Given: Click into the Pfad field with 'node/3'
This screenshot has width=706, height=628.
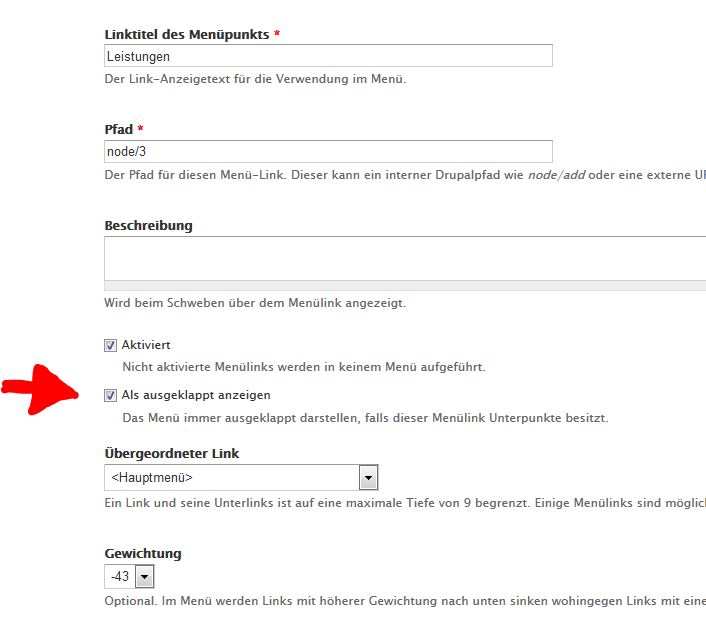Looking at the screenshot, I should pos(328,151).
